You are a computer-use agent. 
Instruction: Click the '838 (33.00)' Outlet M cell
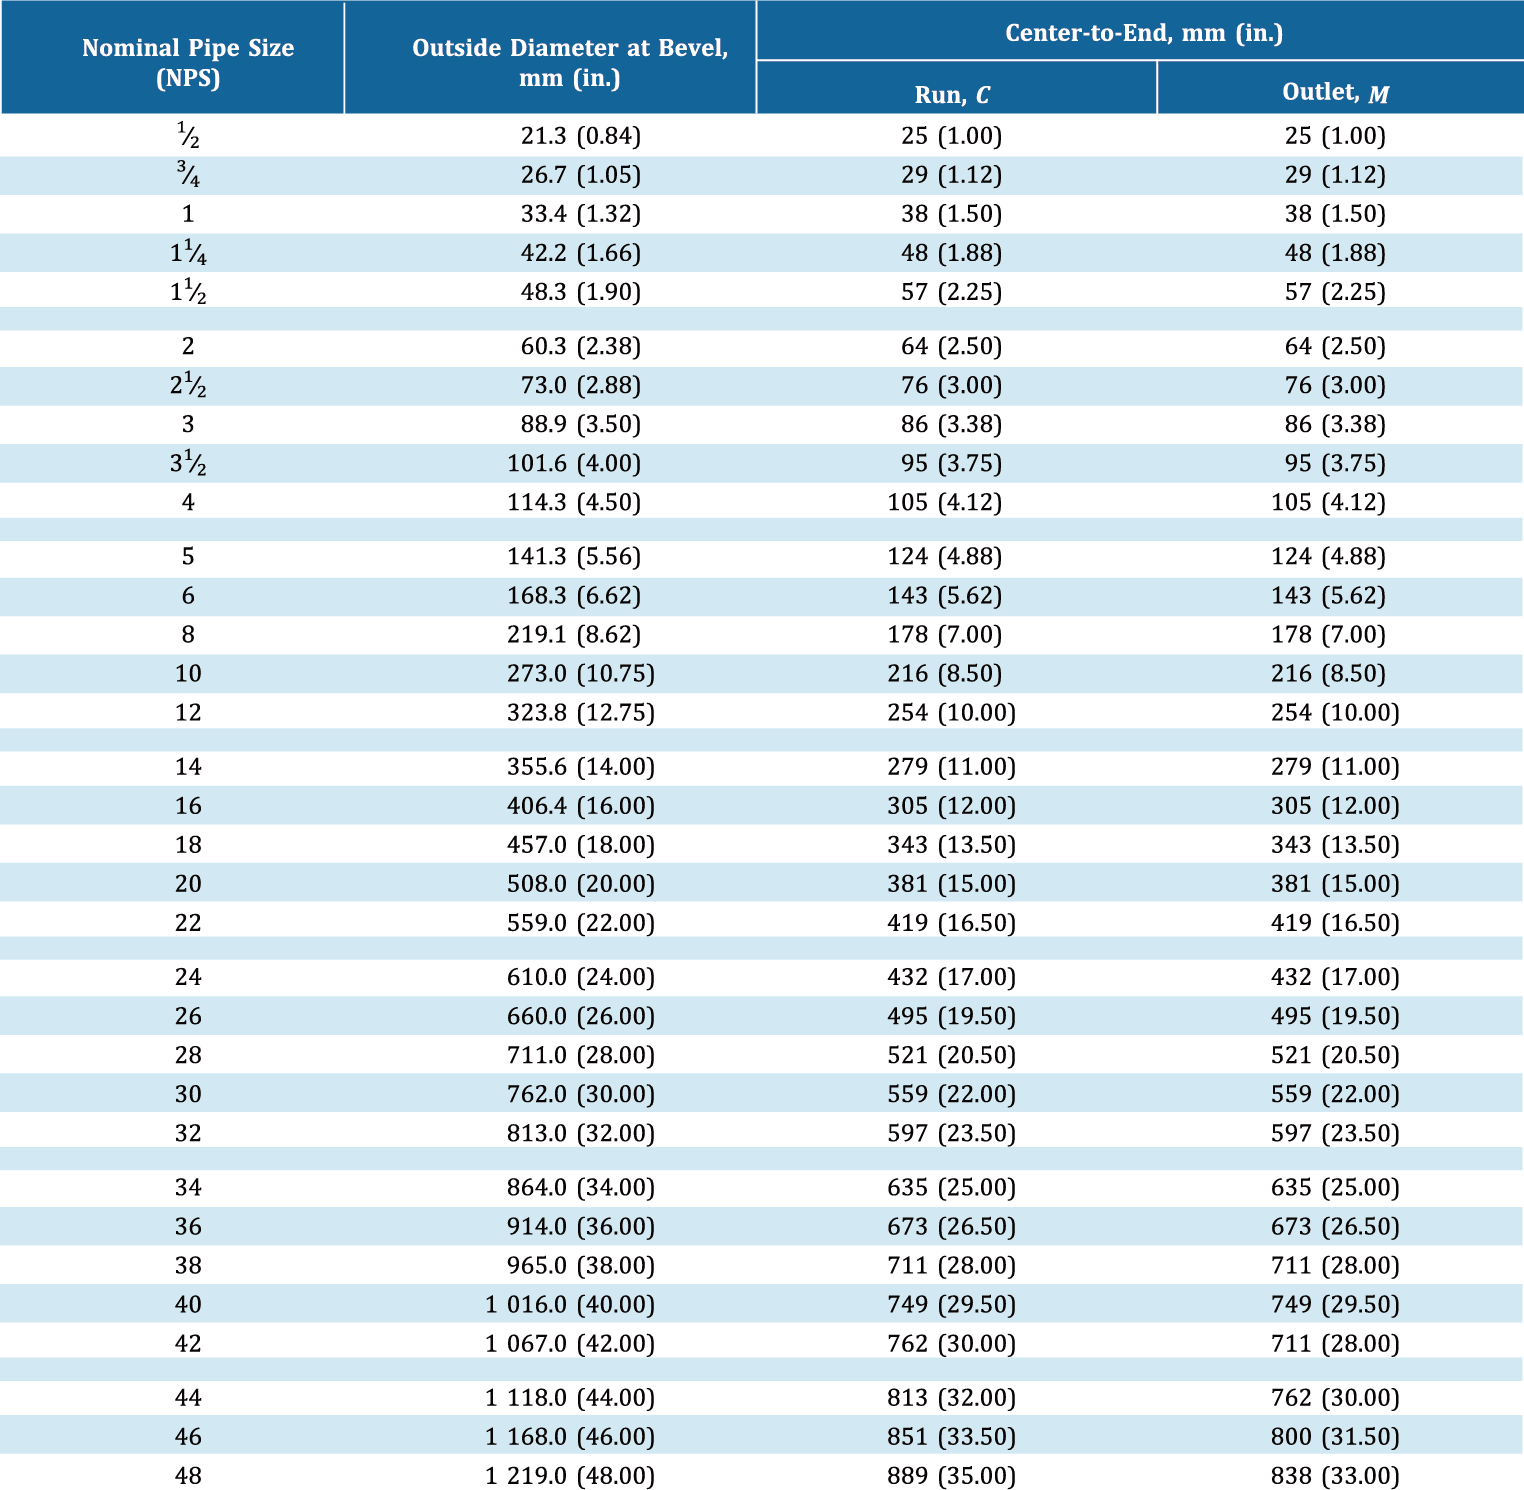pos(1336,1474)
